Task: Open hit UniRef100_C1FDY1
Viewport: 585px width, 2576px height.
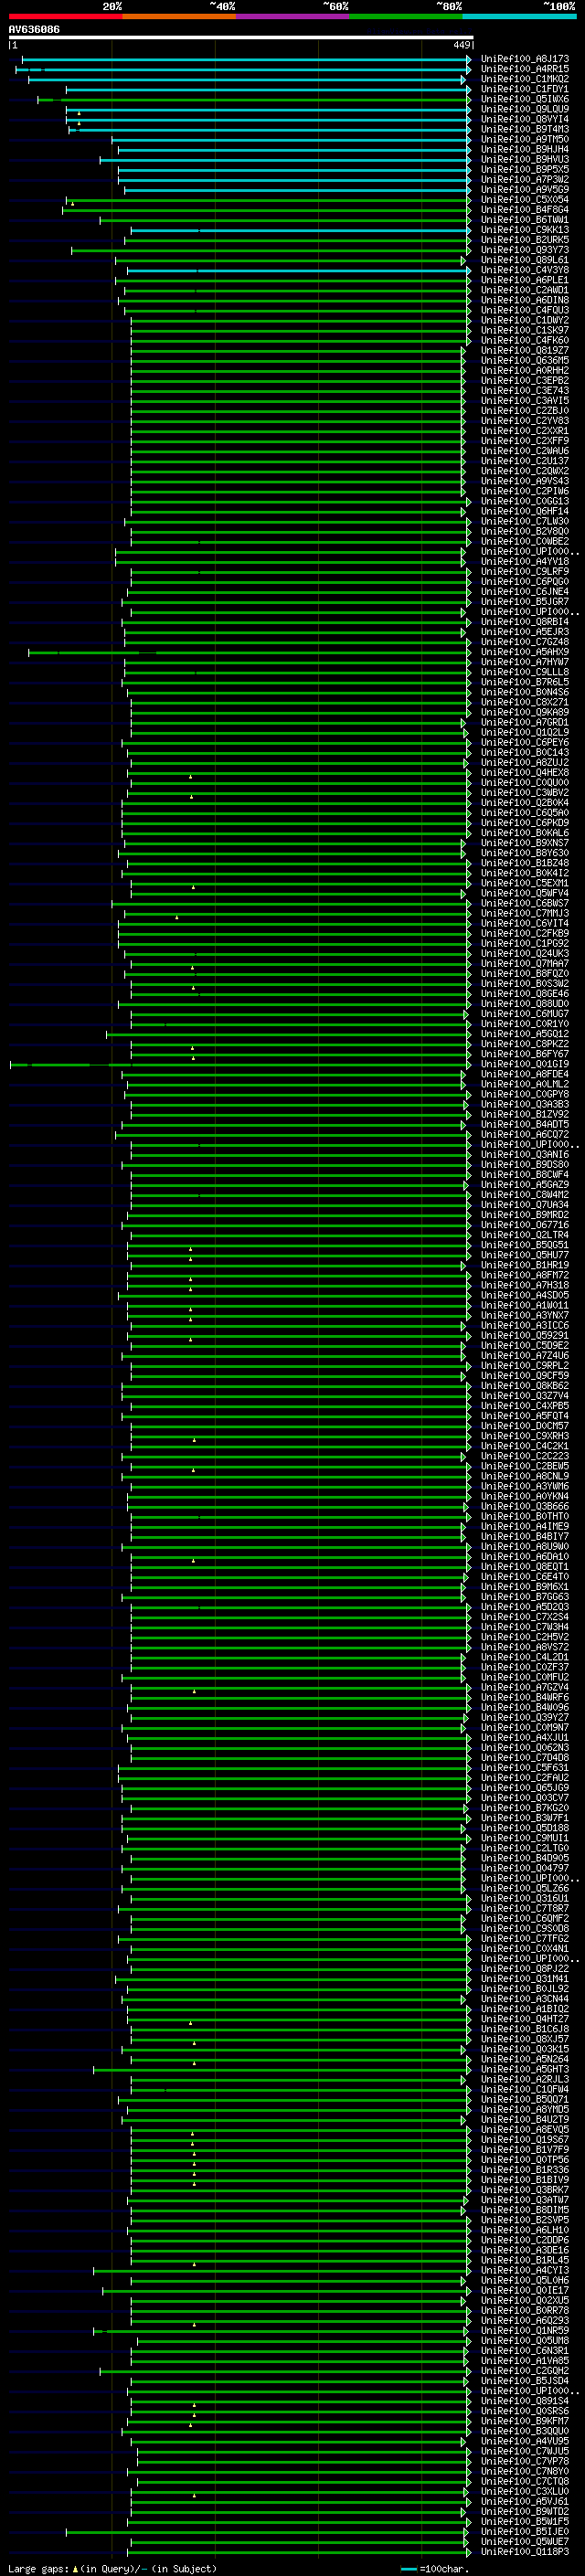Action: (524, 90)
